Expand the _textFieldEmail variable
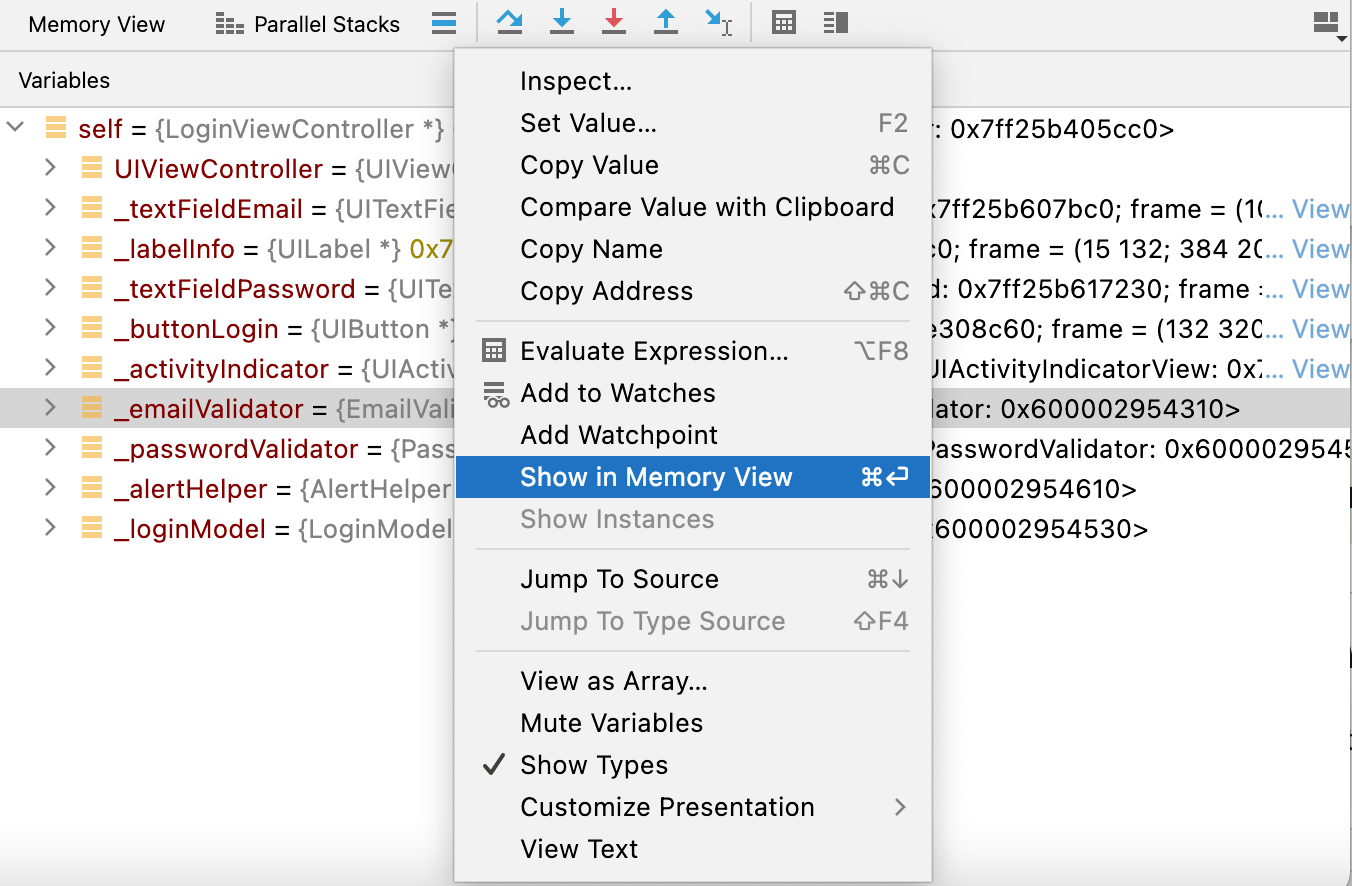The height and width of the screenshot is (886, 1352). point(50,208)
